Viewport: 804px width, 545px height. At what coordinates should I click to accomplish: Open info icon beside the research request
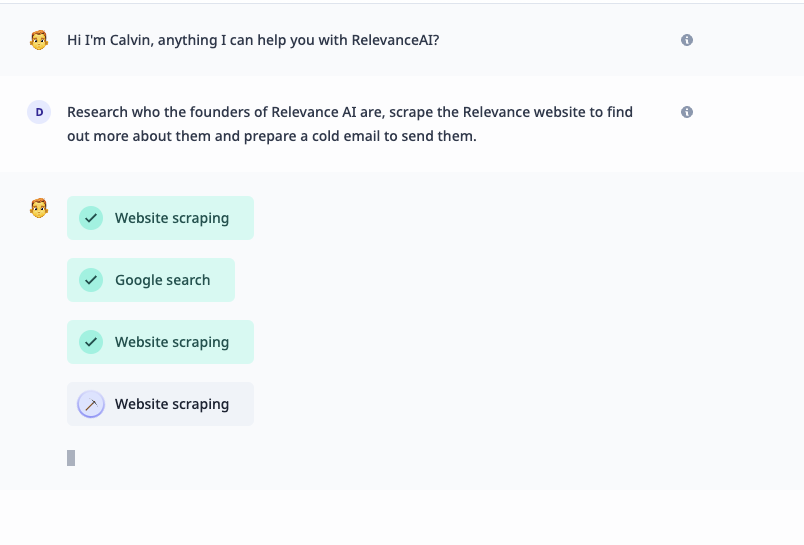point(687,112)
